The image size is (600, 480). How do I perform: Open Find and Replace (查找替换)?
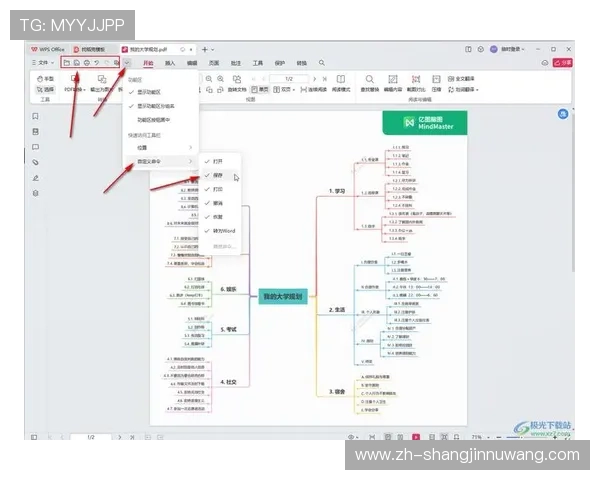(x=369, y=84)
